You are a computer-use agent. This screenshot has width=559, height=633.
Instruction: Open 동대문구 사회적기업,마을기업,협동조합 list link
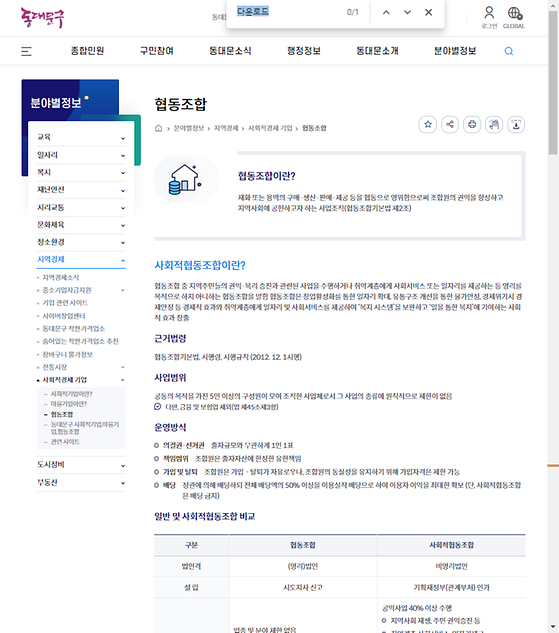[x=85, y=428]
